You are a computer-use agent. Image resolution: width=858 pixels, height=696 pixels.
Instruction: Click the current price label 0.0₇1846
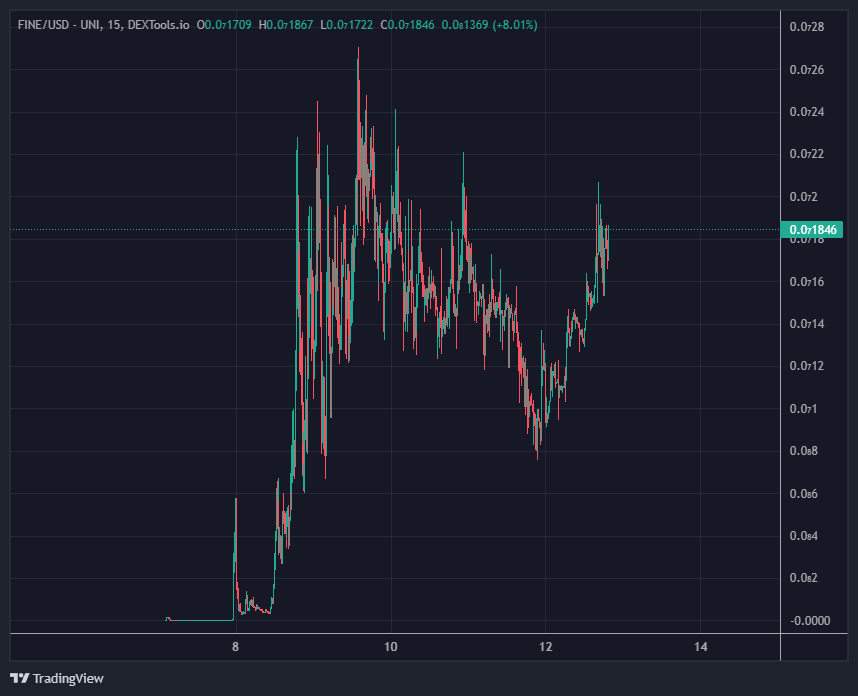812,230
